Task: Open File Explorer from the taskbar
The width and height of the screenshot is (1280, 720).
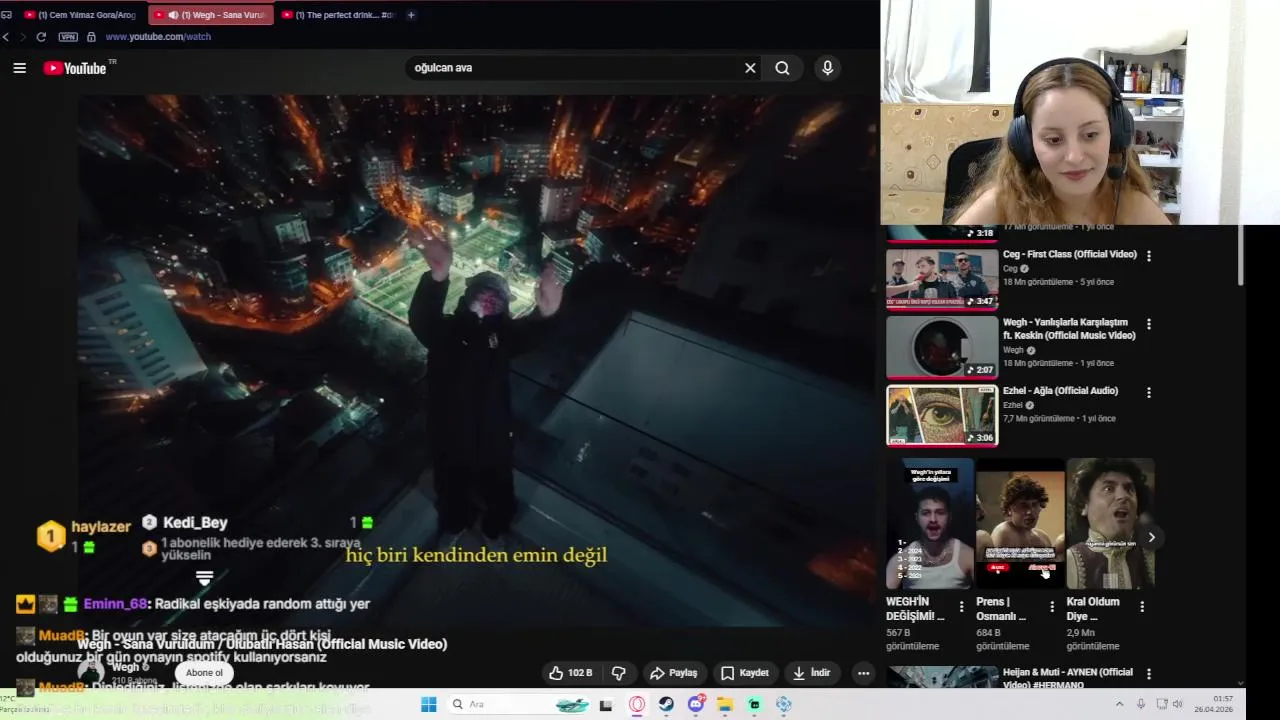Action: click(x=725, y=704)
